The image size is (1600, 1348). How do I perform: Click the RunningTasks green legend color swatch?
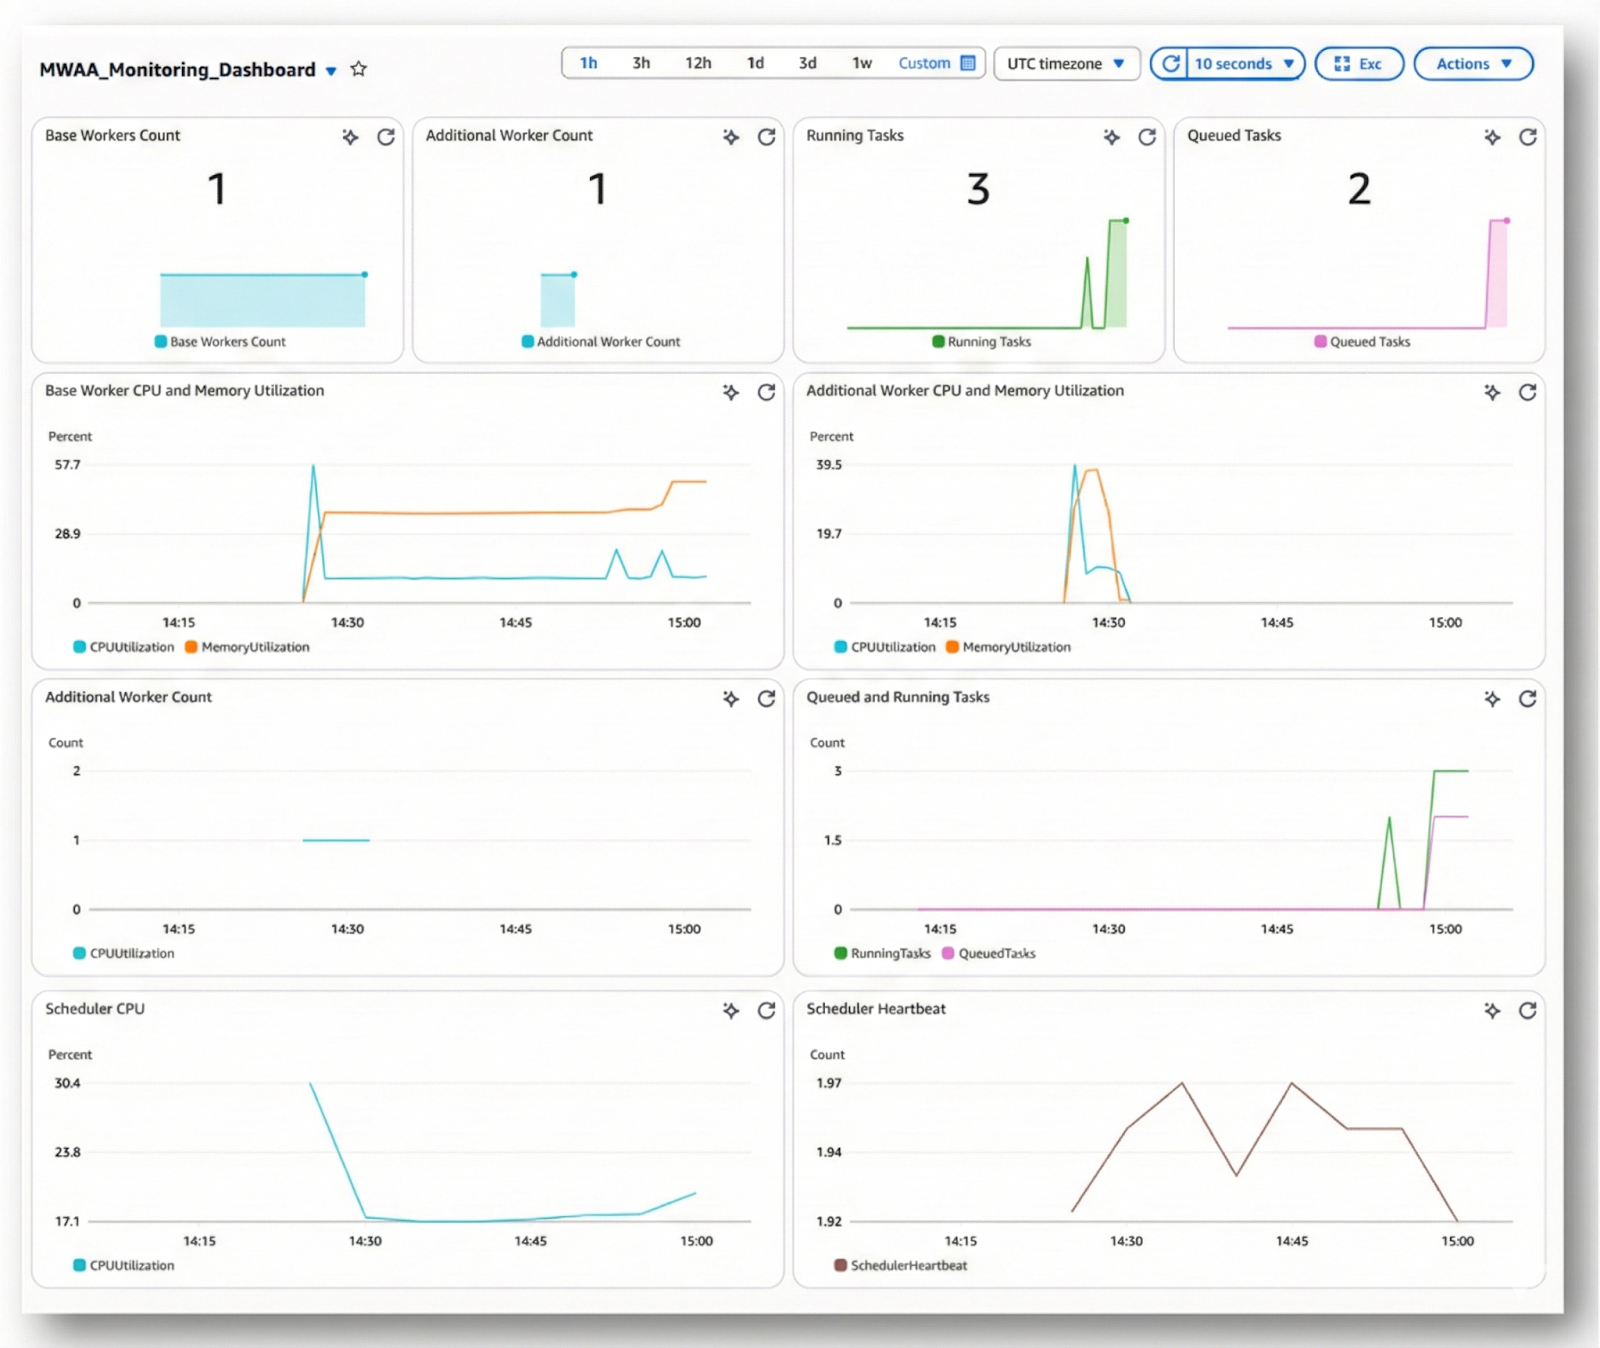pos(841,953)
